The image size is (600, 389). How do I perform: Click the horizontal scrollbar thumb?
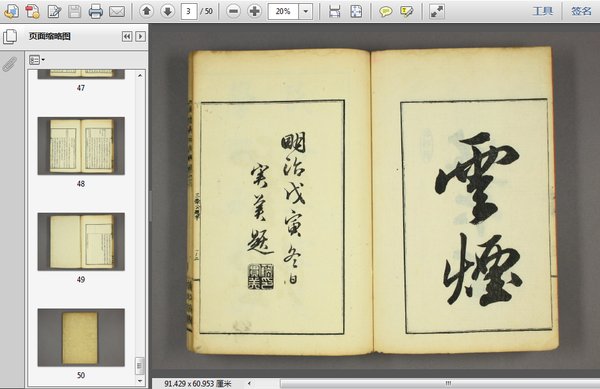440,383
